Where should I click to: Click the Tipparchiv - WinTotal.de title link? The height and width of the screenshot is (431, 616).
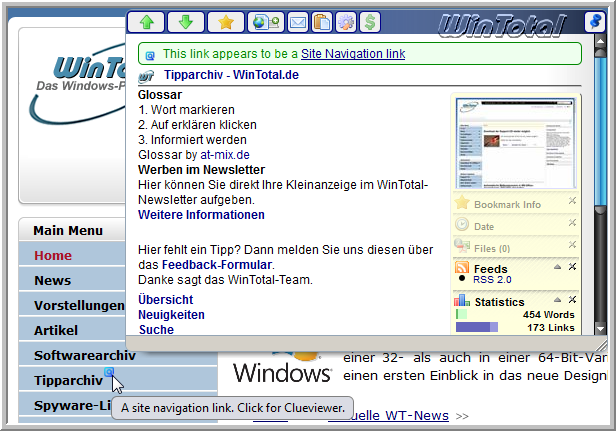[x=231, y=75]
